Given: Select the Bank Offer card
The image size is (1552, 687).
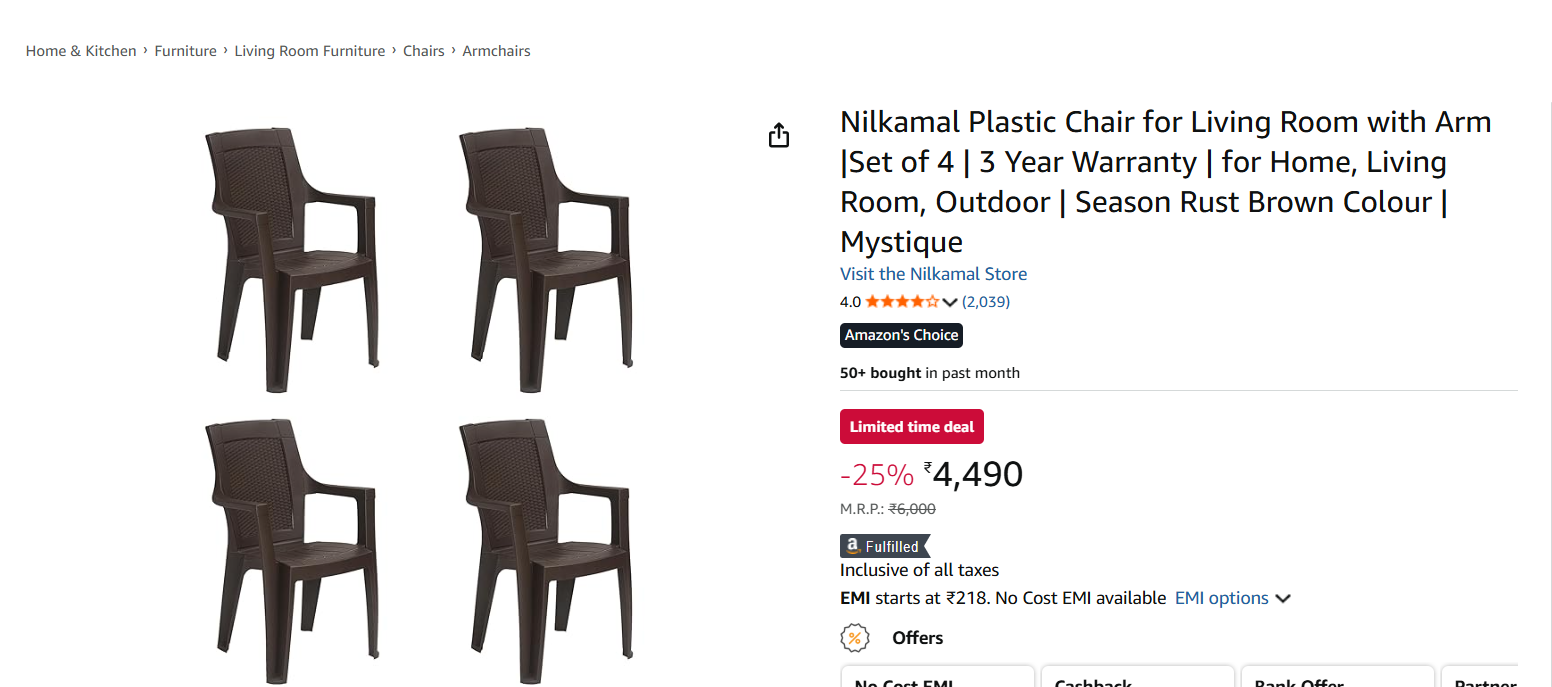Looking at the screenshot, I should click(x=1337, y=678).
